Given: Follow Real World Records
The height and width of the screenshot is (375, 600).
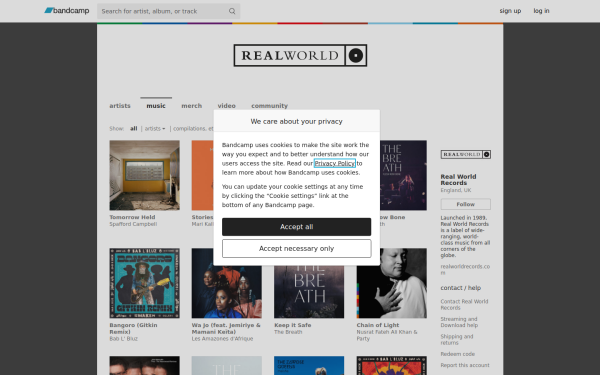Looking at the screenshot, I should pyautogui.click(x=465, y=204).
